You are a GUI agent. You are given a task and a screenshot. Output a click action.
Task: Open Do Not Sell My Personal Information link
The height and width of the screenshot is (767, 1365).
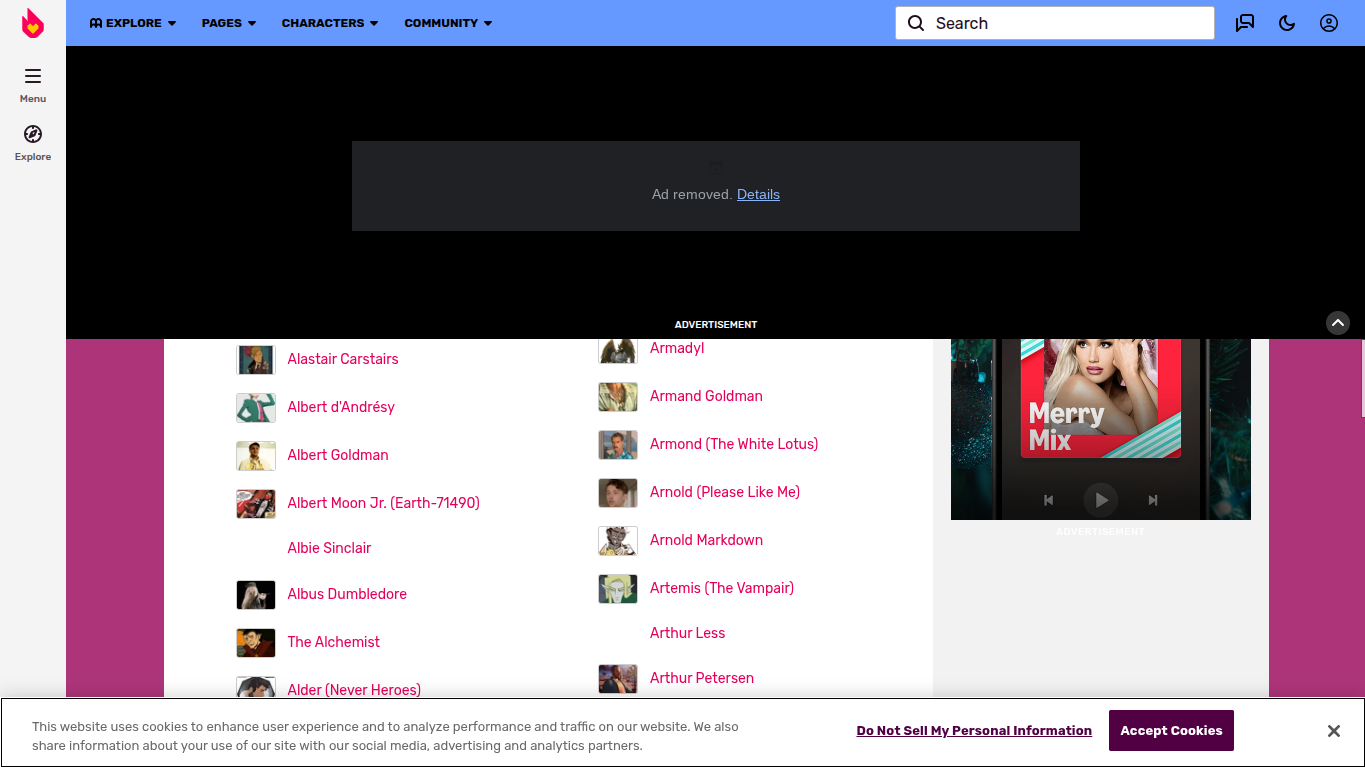tap(974, 730)
